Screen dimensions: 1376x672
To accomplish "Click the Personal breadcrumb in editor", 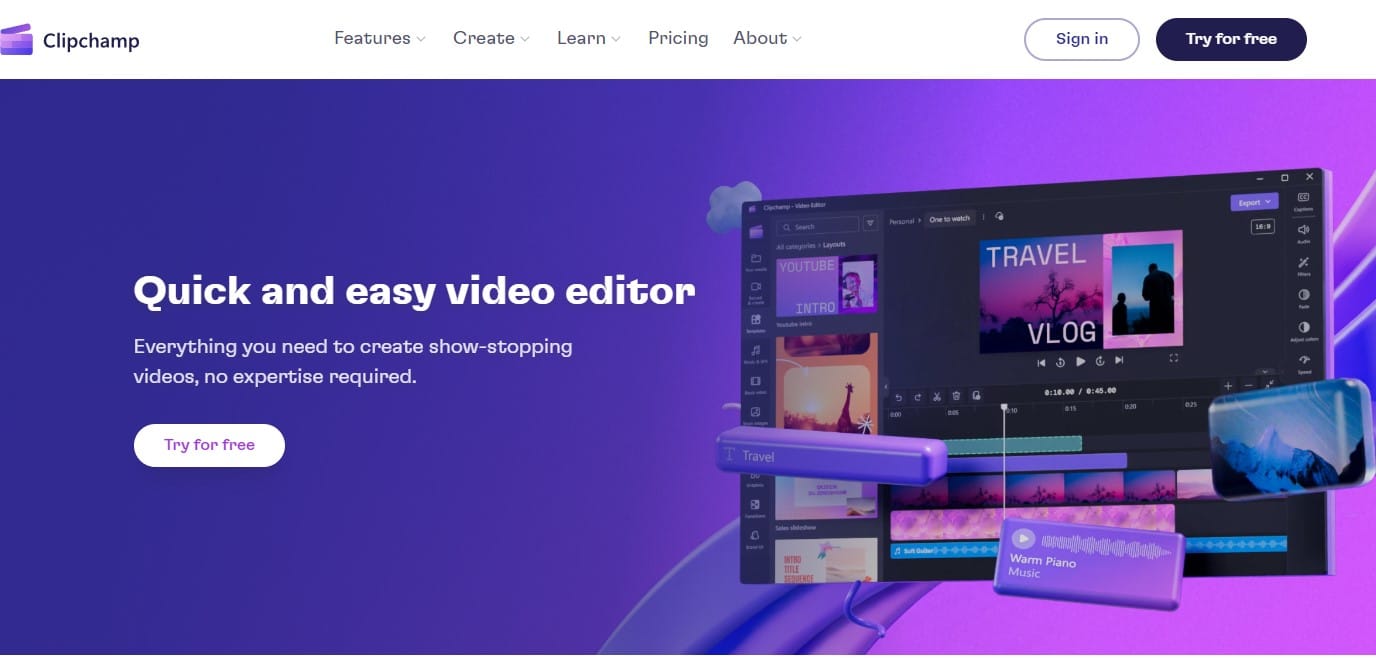I will 902,221.
